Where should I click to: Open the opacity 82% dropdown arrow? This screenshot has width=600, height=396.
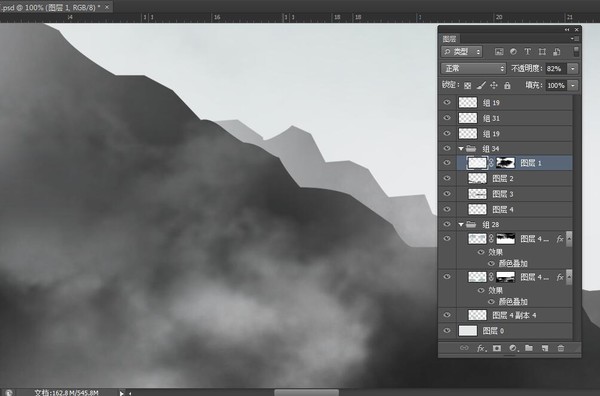tap(573, 69)
